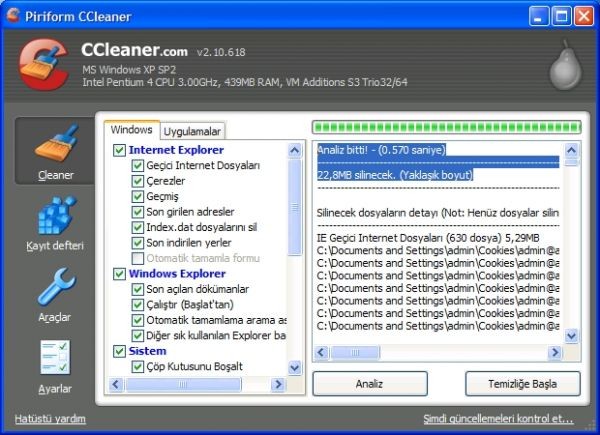This screenshot has height=435, width=600.
Task: Toggle Index.dat dosyalarını sil checkbox
Action: coord(137,227)
